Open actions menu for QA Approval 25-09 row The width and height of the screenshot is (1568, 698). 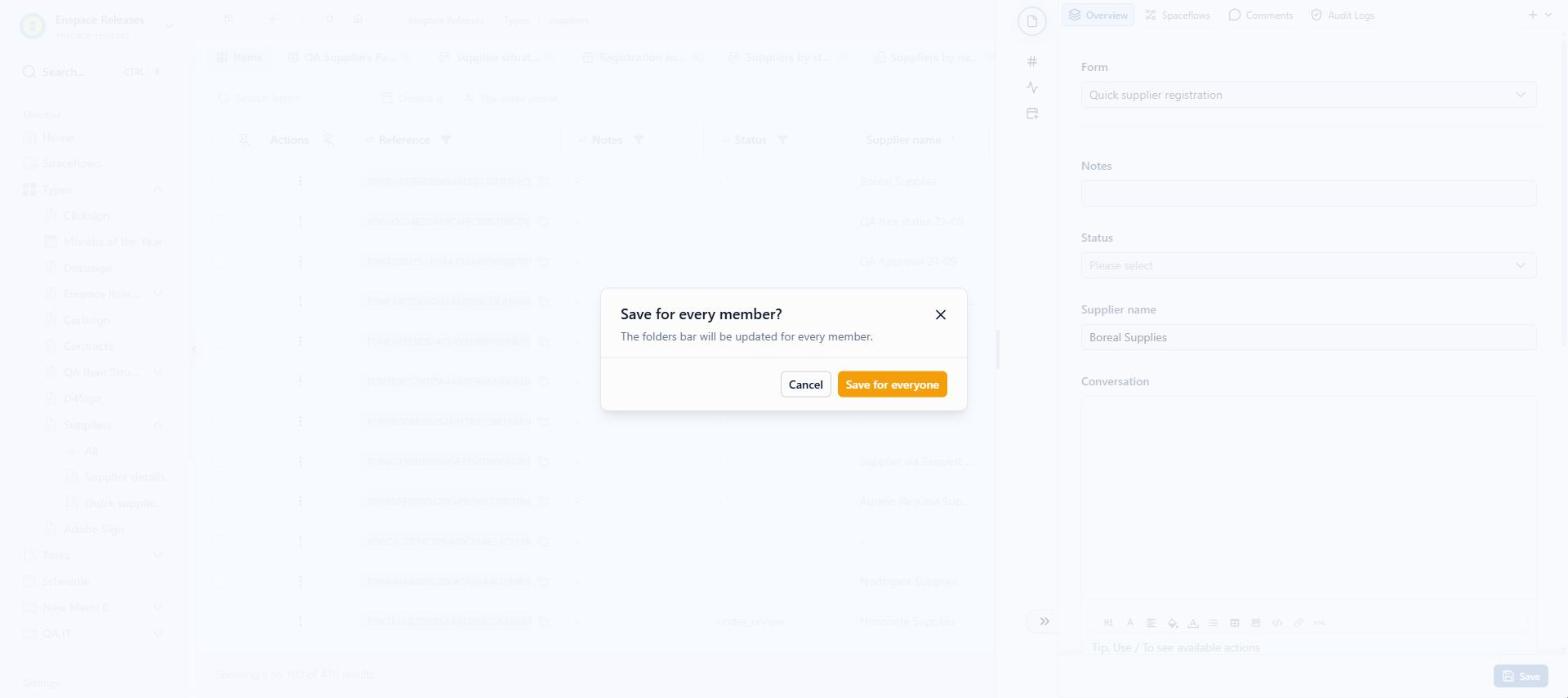click(300, 262)
